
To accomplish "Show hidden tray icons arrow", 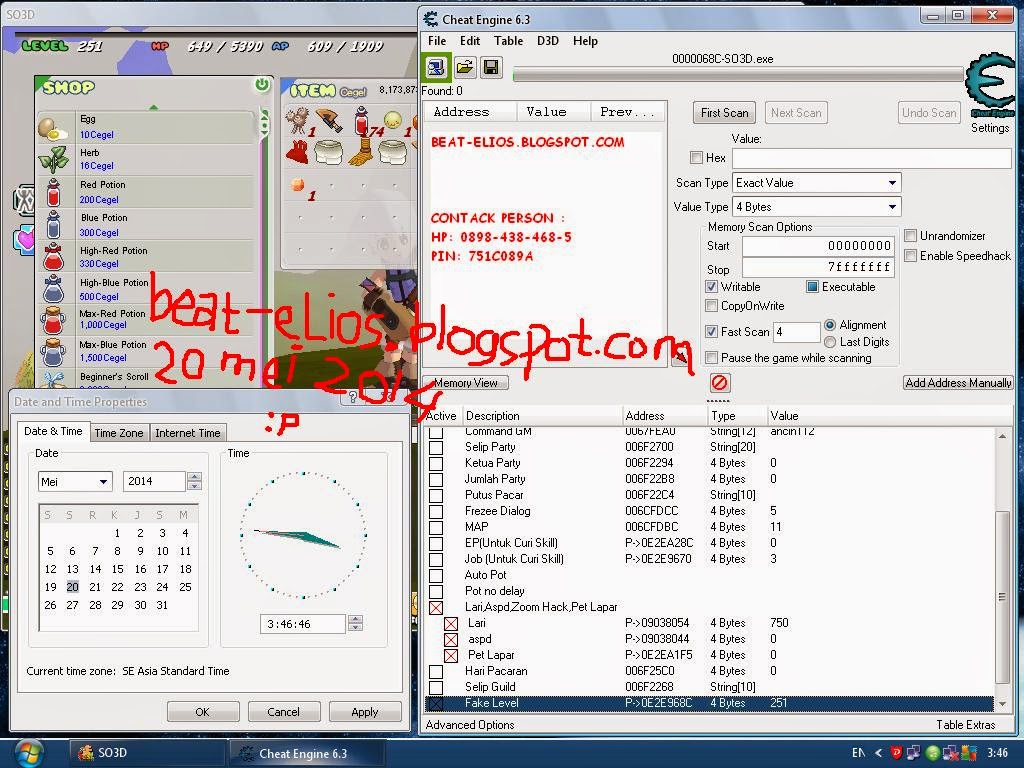I will (x=878, y=753).
